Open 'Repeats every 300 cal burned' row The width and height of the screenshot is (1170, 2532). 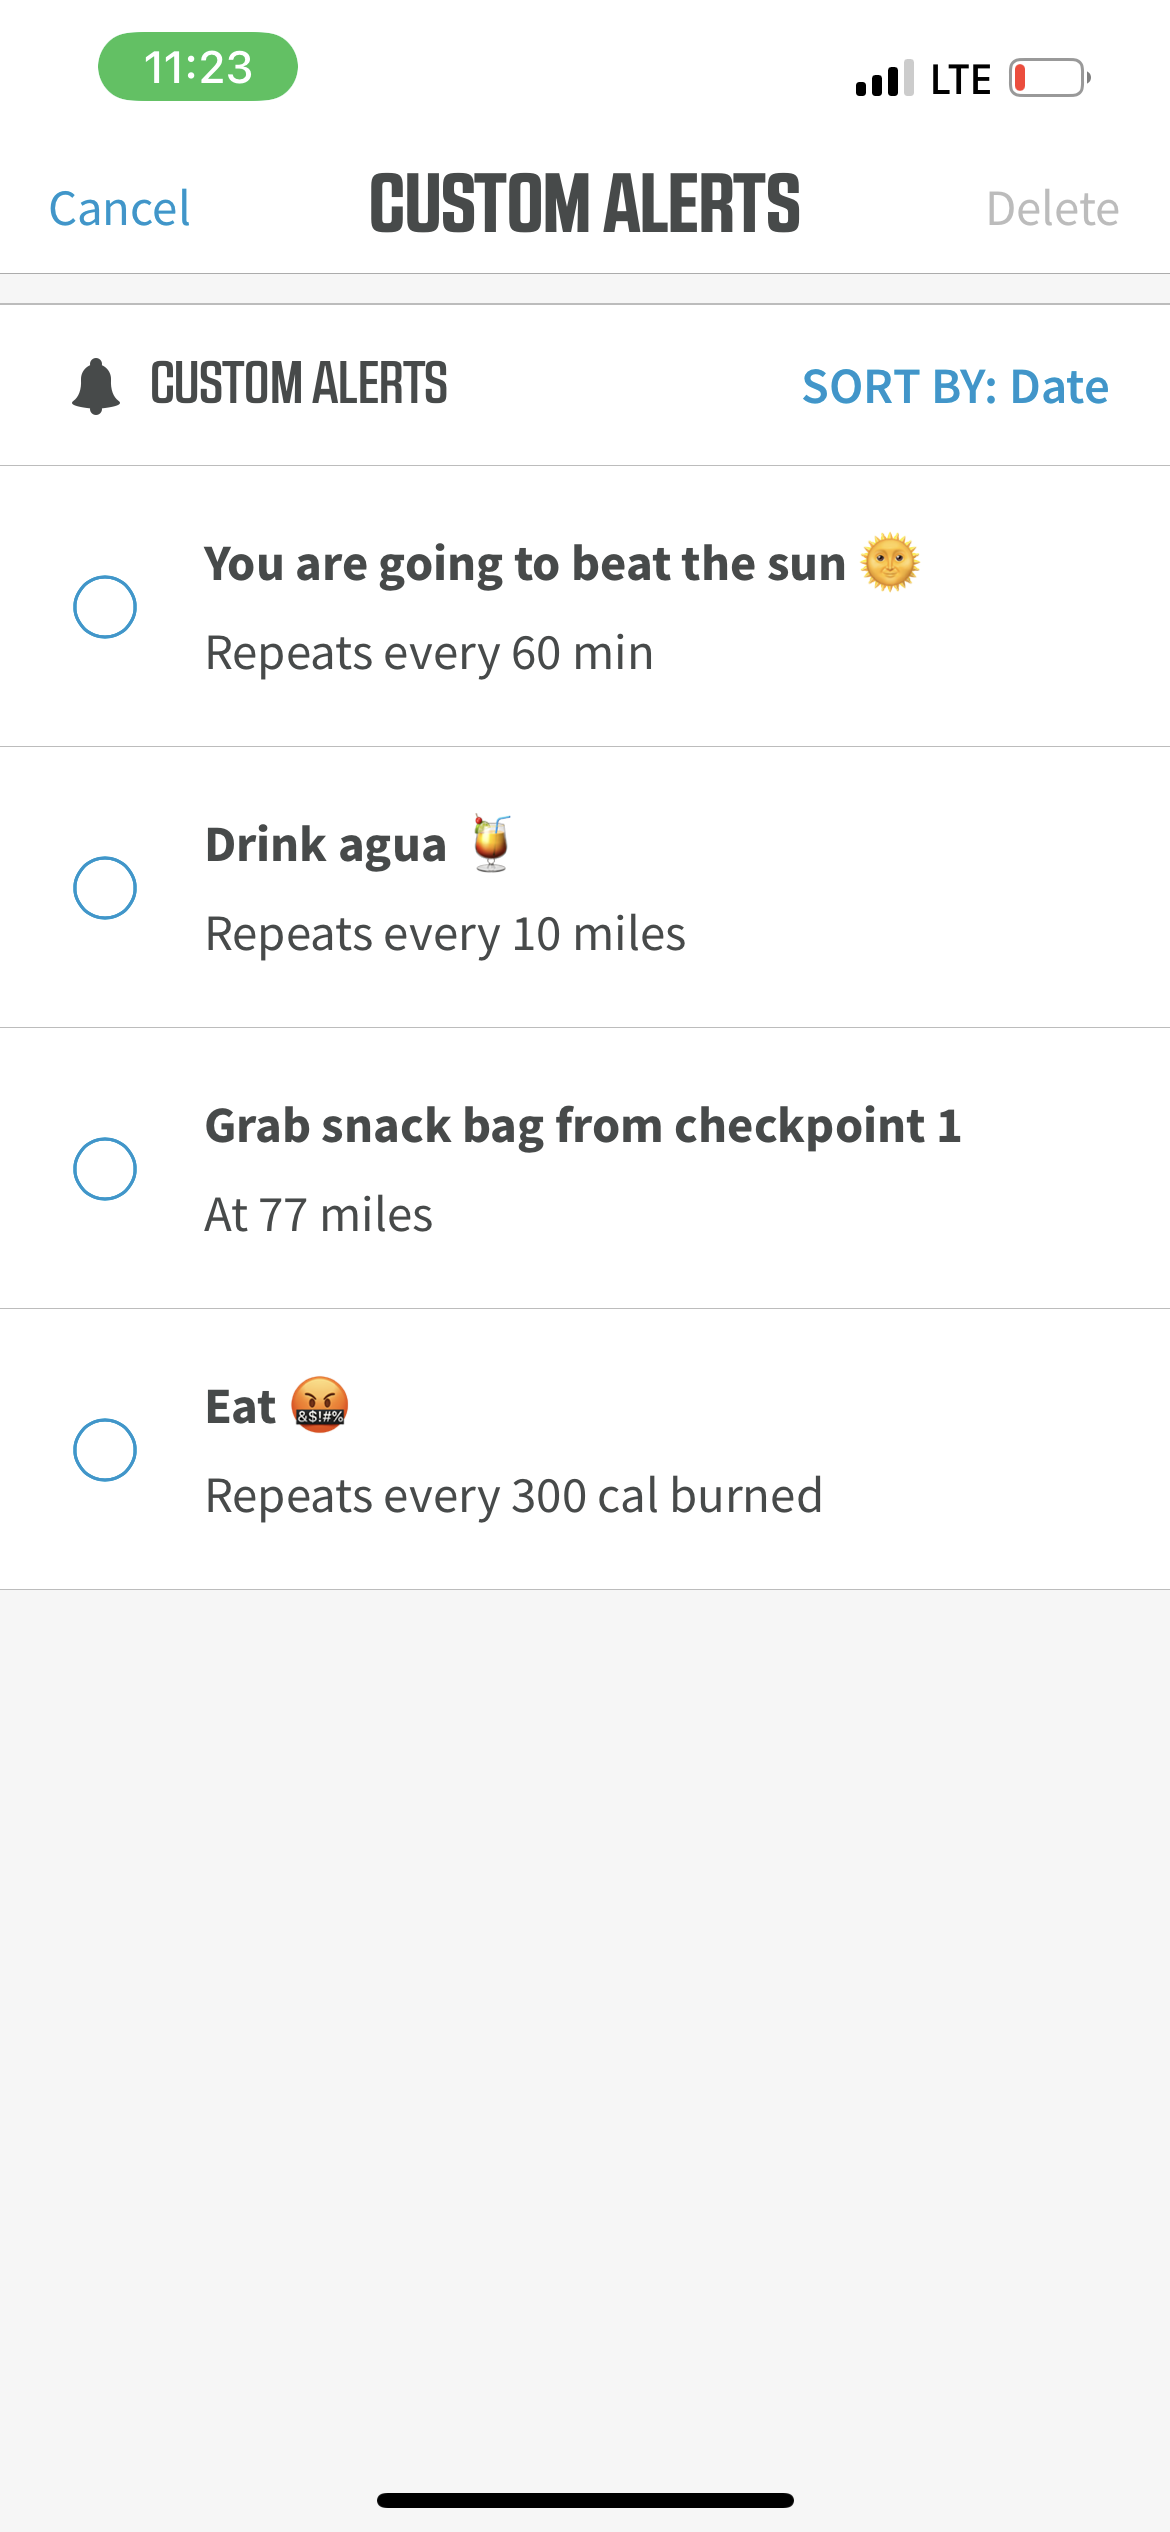tap(513, 1497)
